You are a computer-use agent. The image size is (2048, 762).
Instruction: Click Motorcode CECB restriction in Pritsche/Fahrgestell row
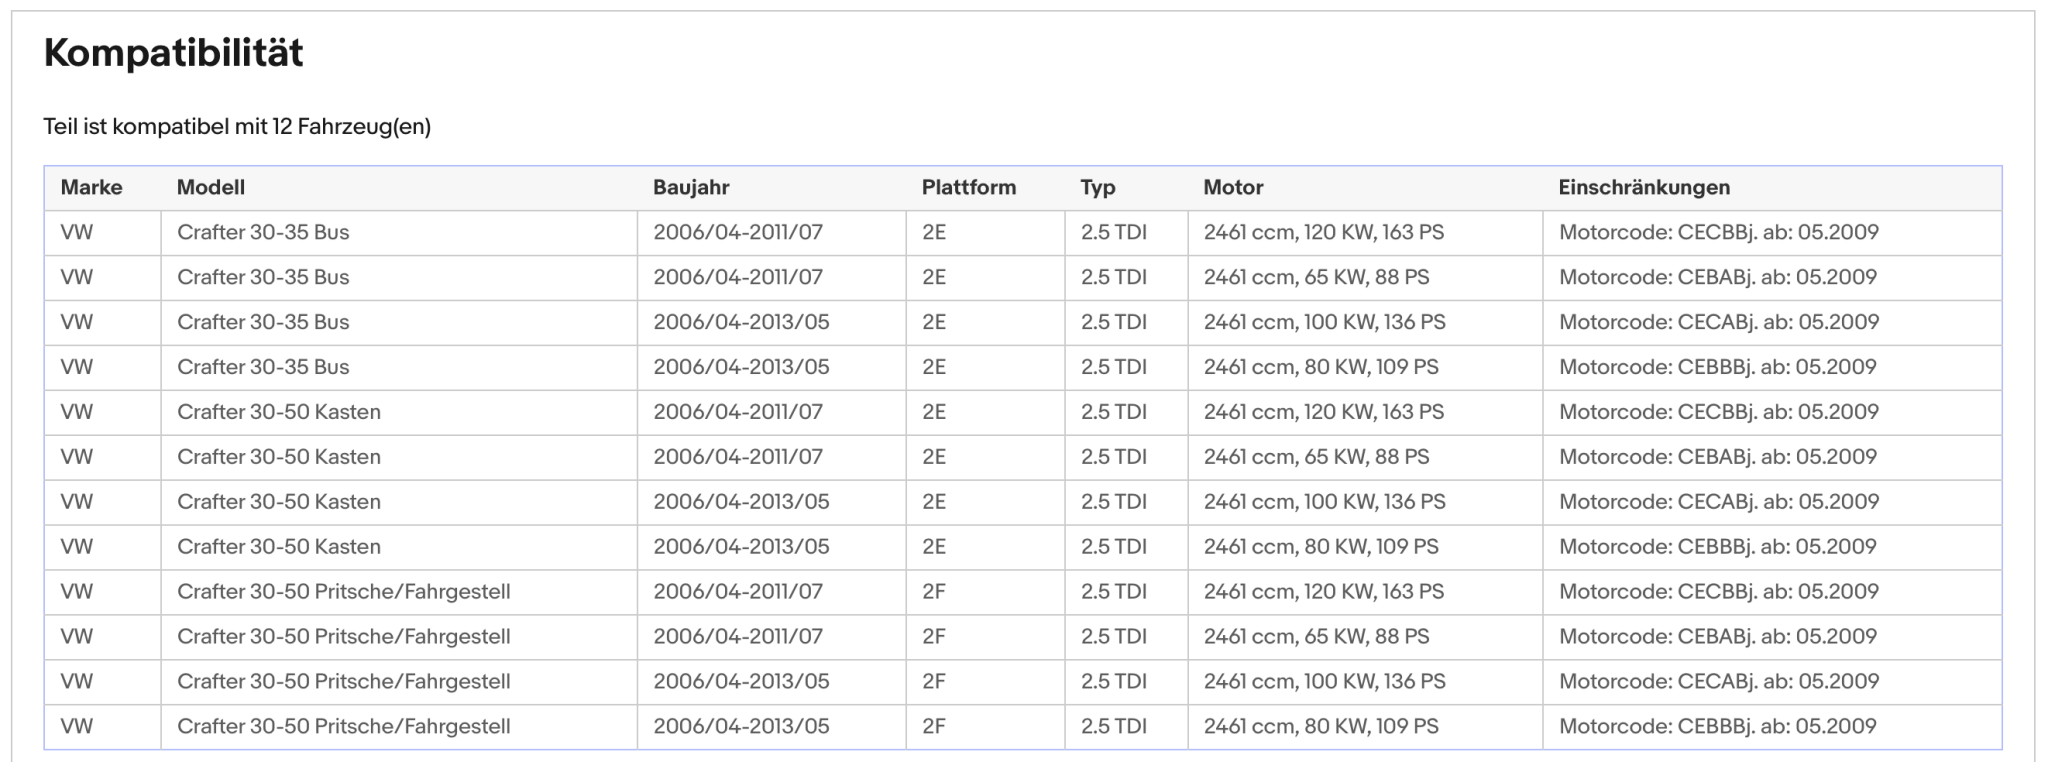point(1719,592)
